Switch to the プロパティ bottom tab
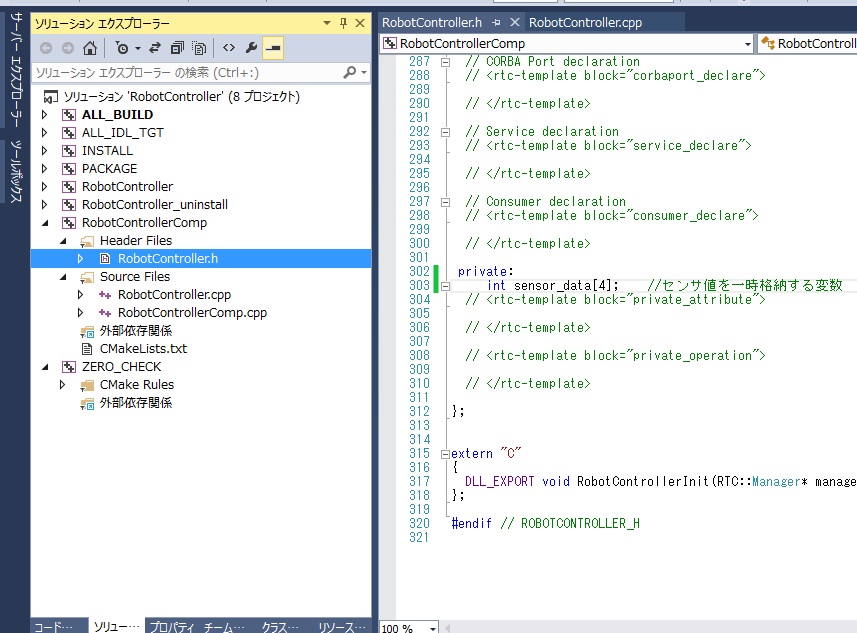The image size is (857, 633). [173, 626]
